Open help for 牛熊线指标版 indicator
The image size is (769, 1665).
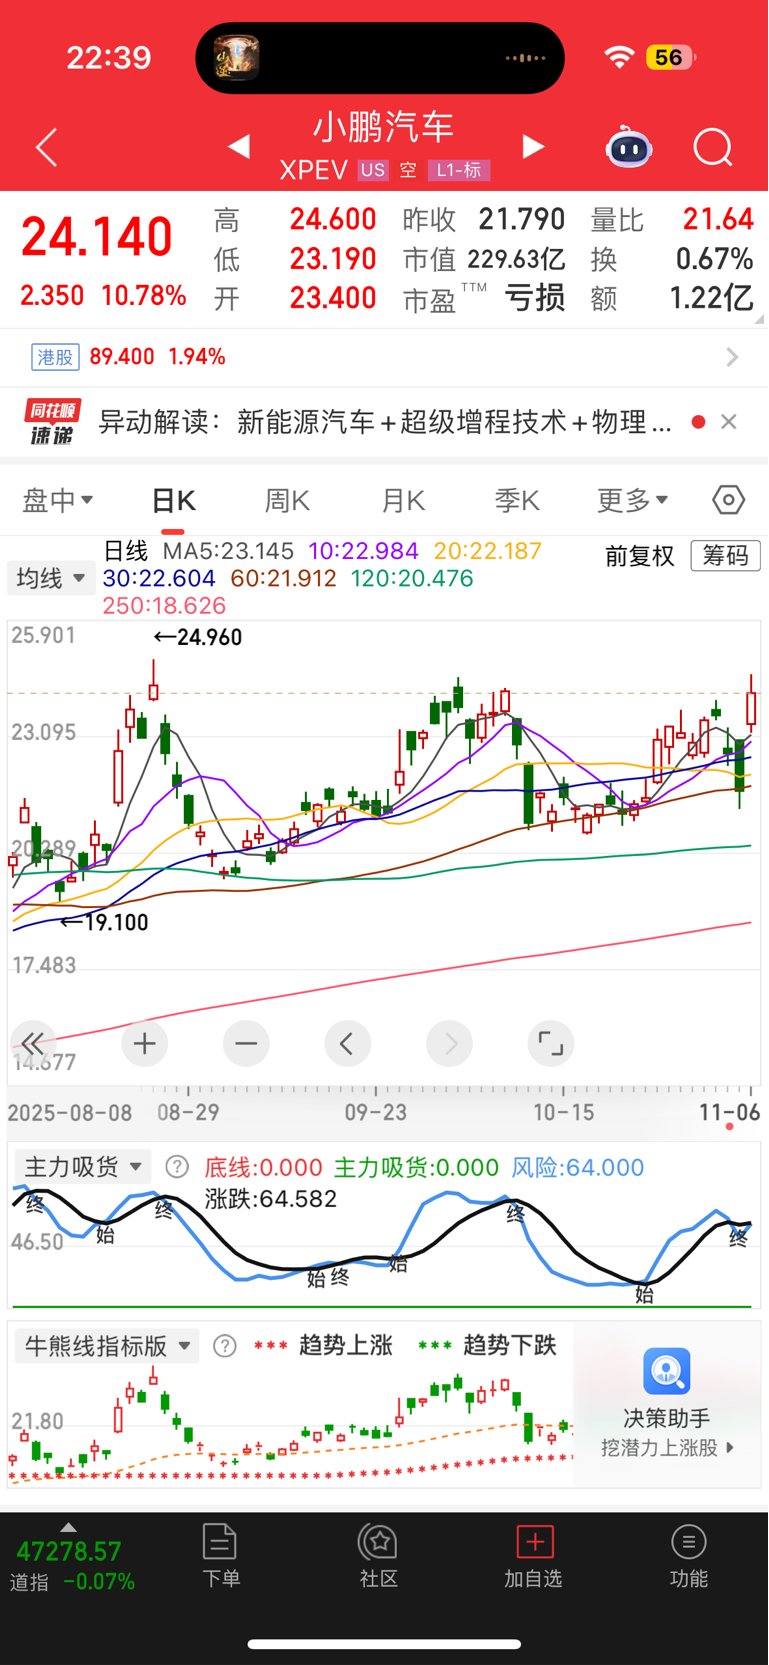tap(225, 1346)
